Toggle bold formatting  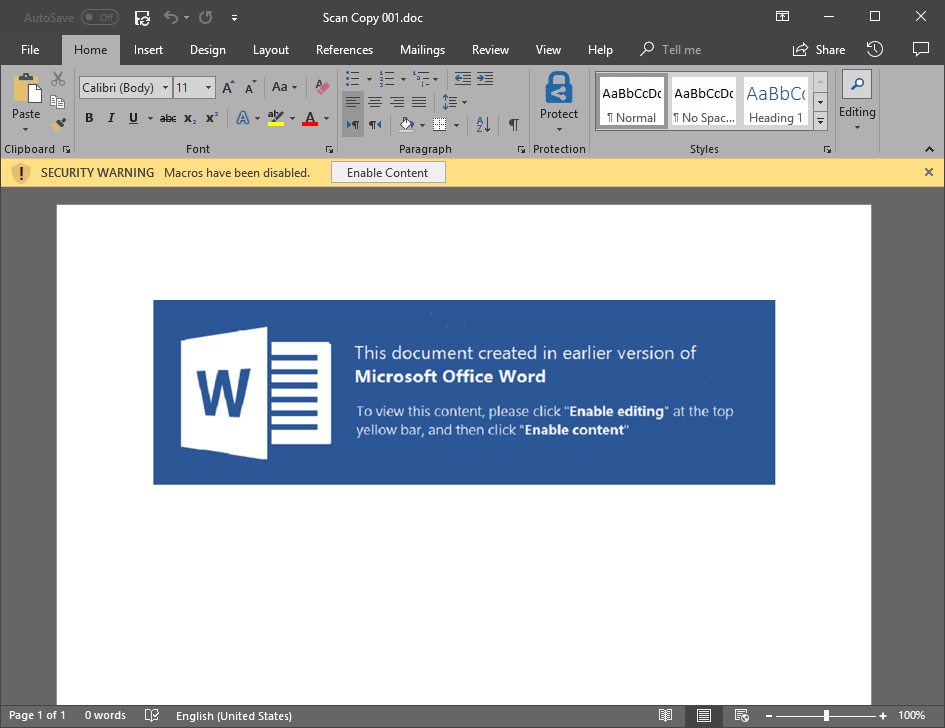click(x=89, y=118)
